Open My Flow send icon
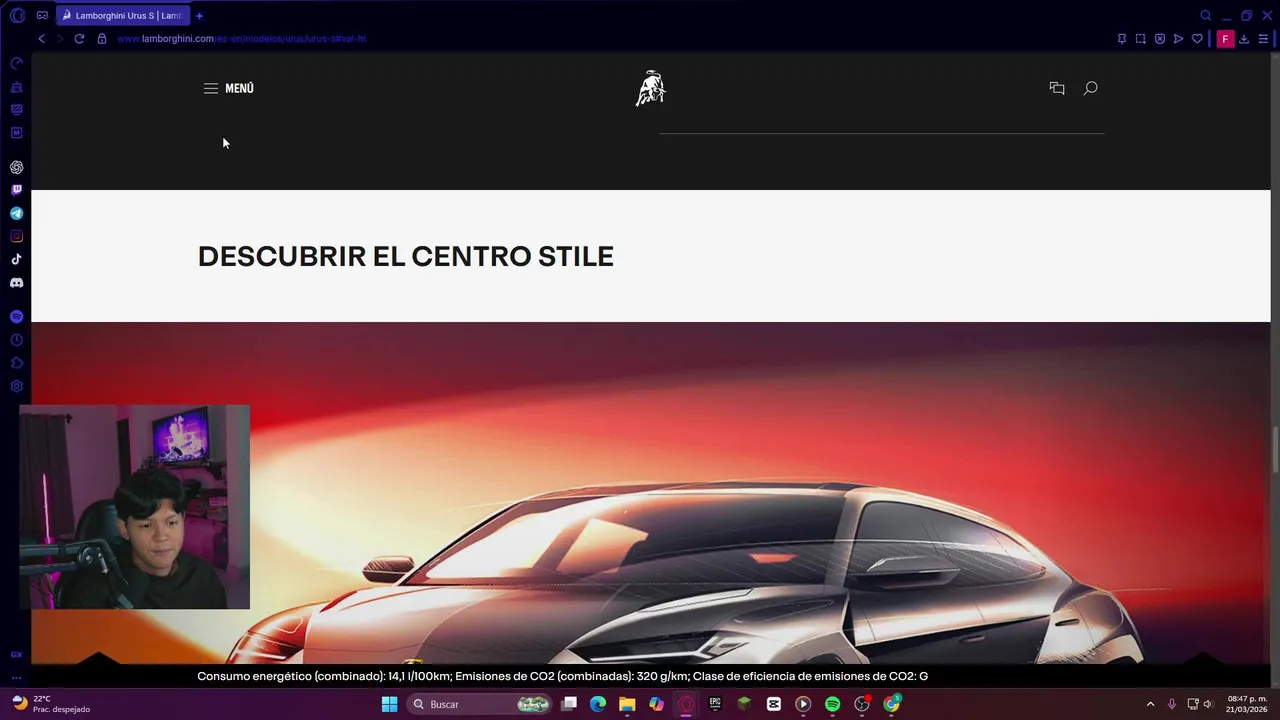This screenshot has width=1280, height=720. pyautogui.click(x=1178, y=39)
